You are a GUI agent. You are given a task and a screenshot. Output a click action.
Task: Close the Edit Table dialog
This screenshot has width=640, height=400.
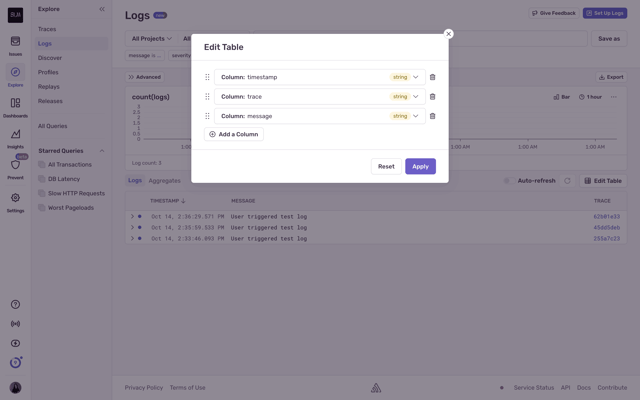coord(448,34)
